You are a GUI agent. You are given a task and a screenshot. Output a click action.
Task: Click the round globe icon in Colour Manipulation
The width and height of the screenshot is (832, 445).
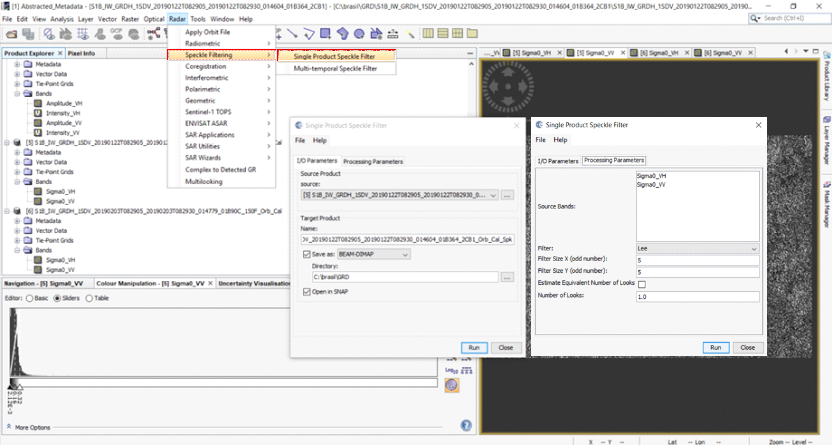pyautogui.click(x=451, y=384)
